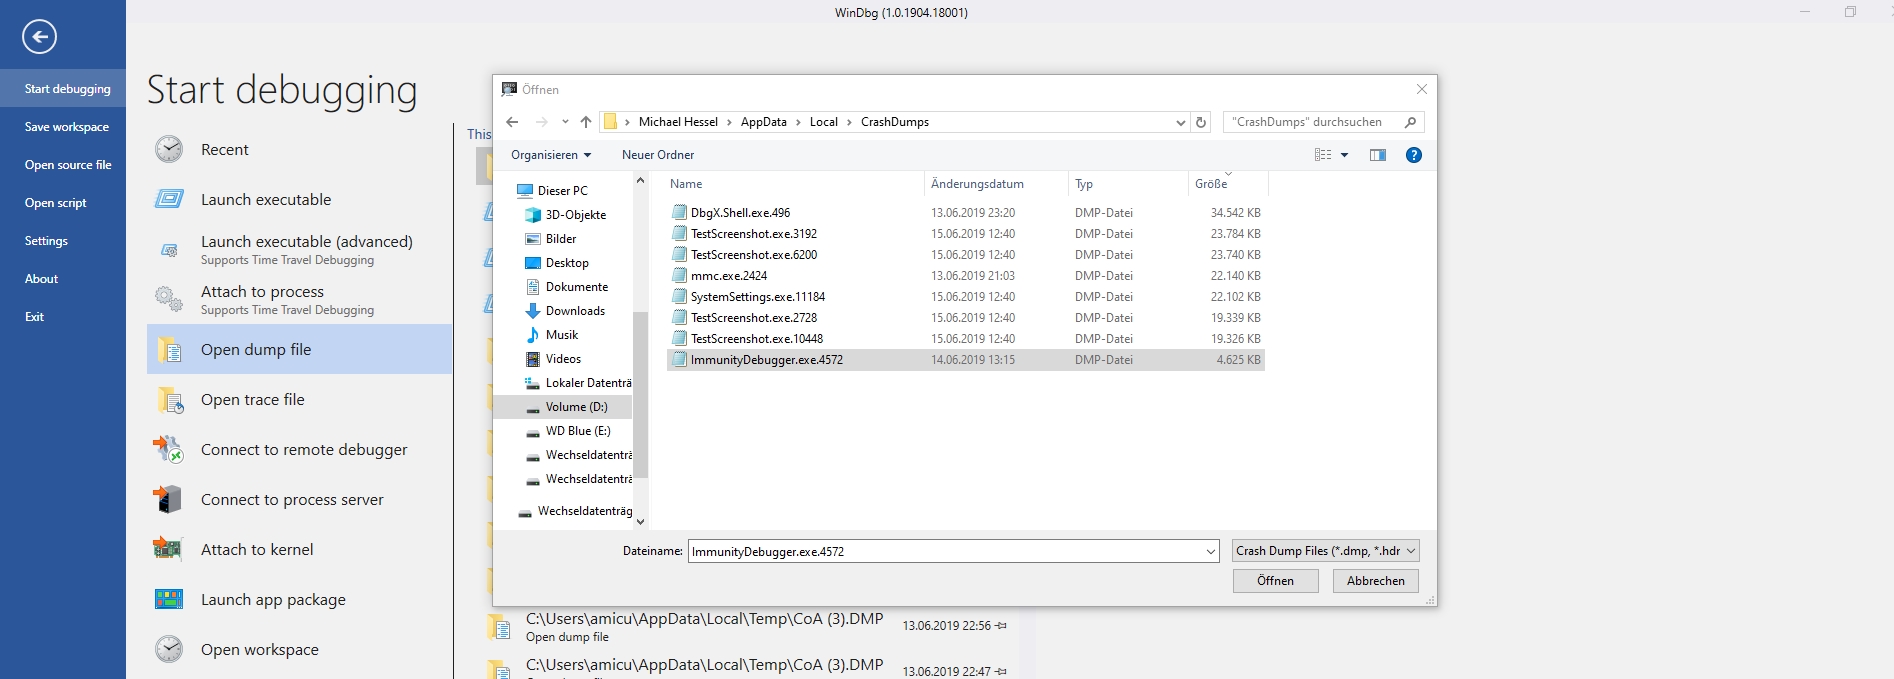Click the Open trace file icon
Image resolution: width=1894 pixels, height=679 pixels.
[x=170, y=400]
